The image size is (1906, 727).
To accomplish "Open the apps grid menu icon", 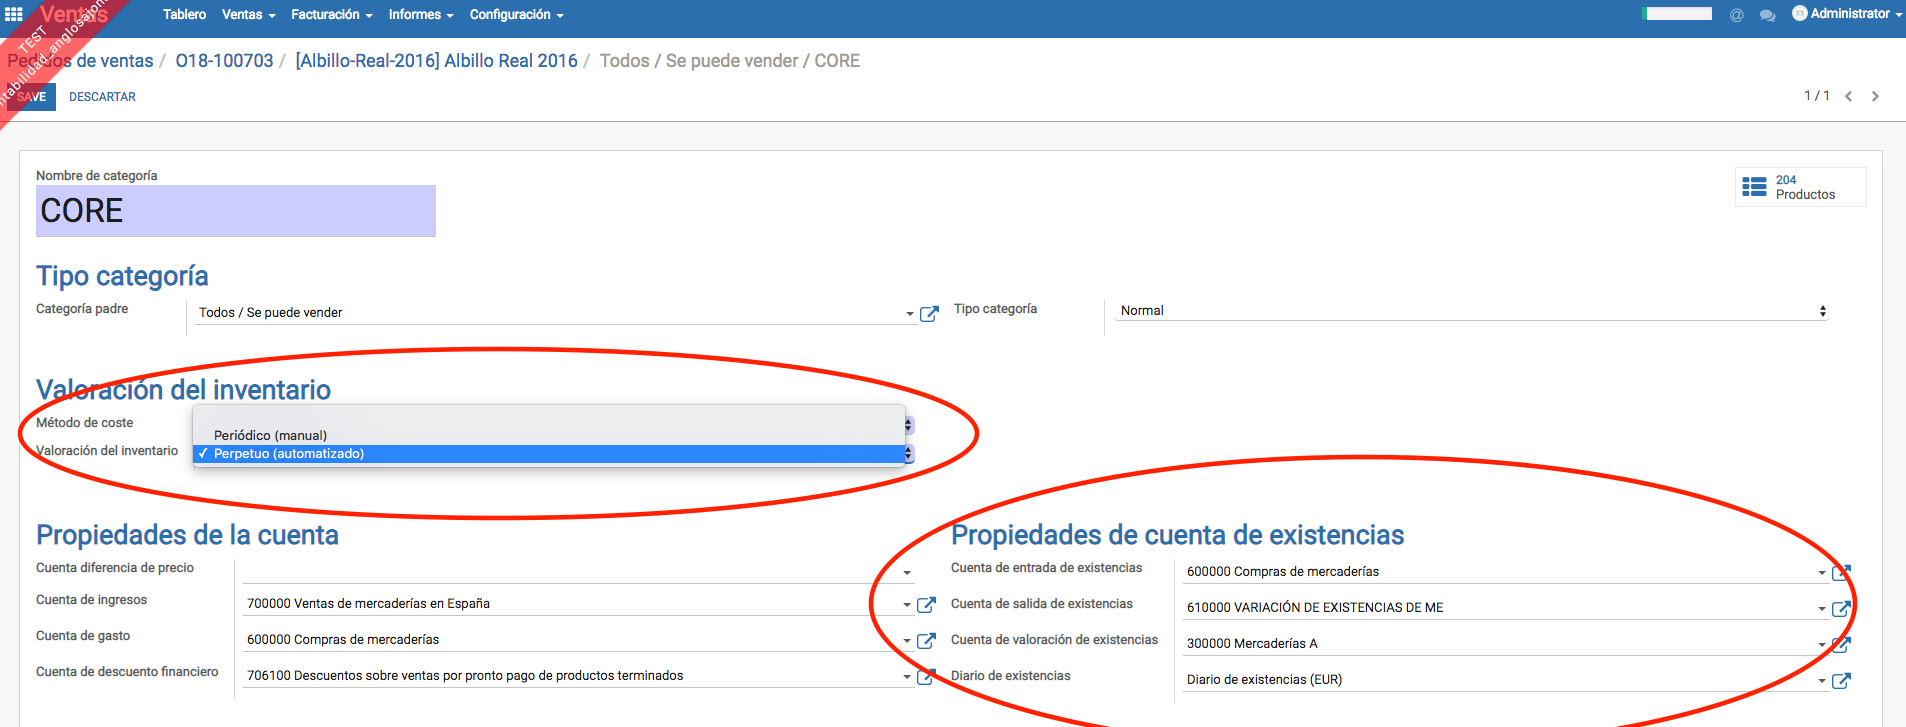I will click(14, 14).
